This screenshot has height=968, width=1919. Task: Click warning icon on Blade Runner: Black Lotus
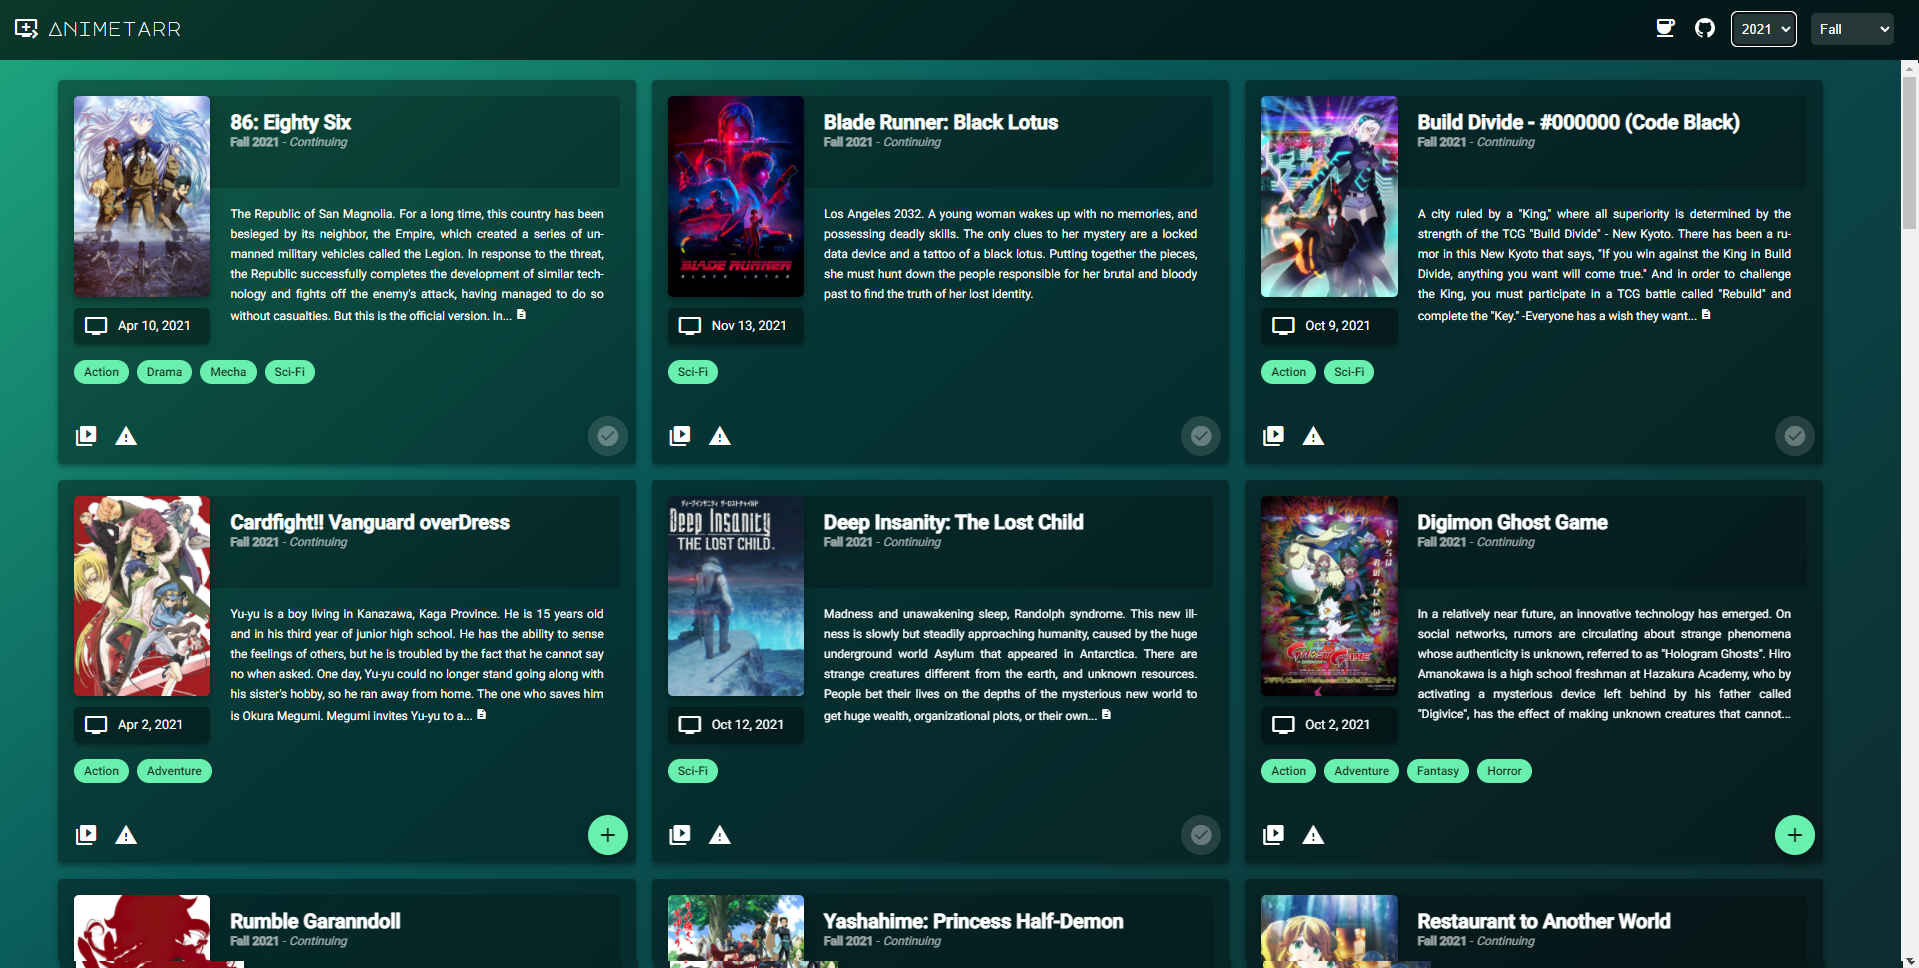coord(720,436)
